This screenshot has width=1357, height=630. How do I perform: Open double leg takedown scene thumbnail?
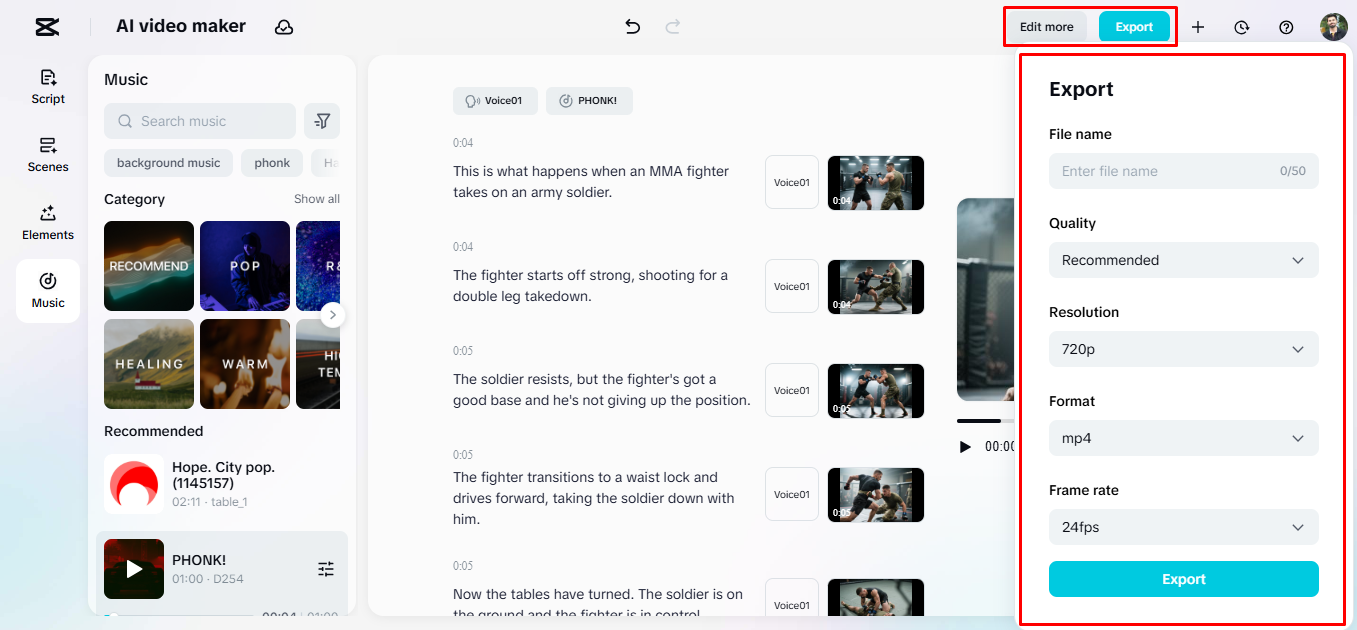point(876,287)
